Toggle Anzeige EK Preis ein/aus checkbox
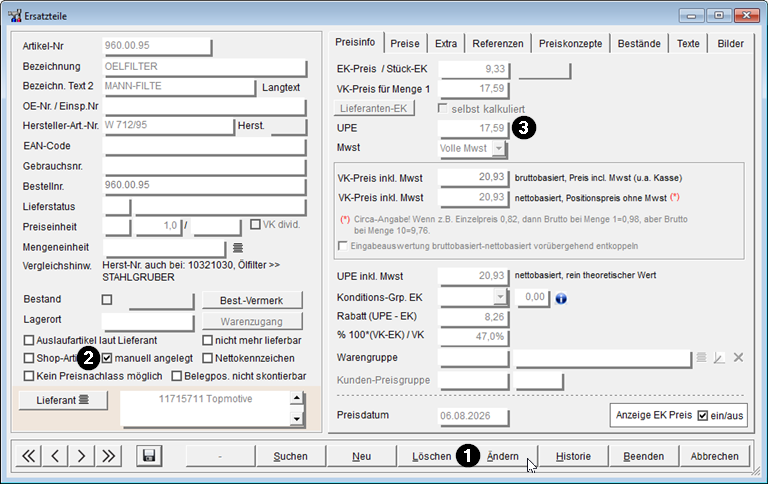Viewport: 768px width, 484px height. [x=702, y=415]
